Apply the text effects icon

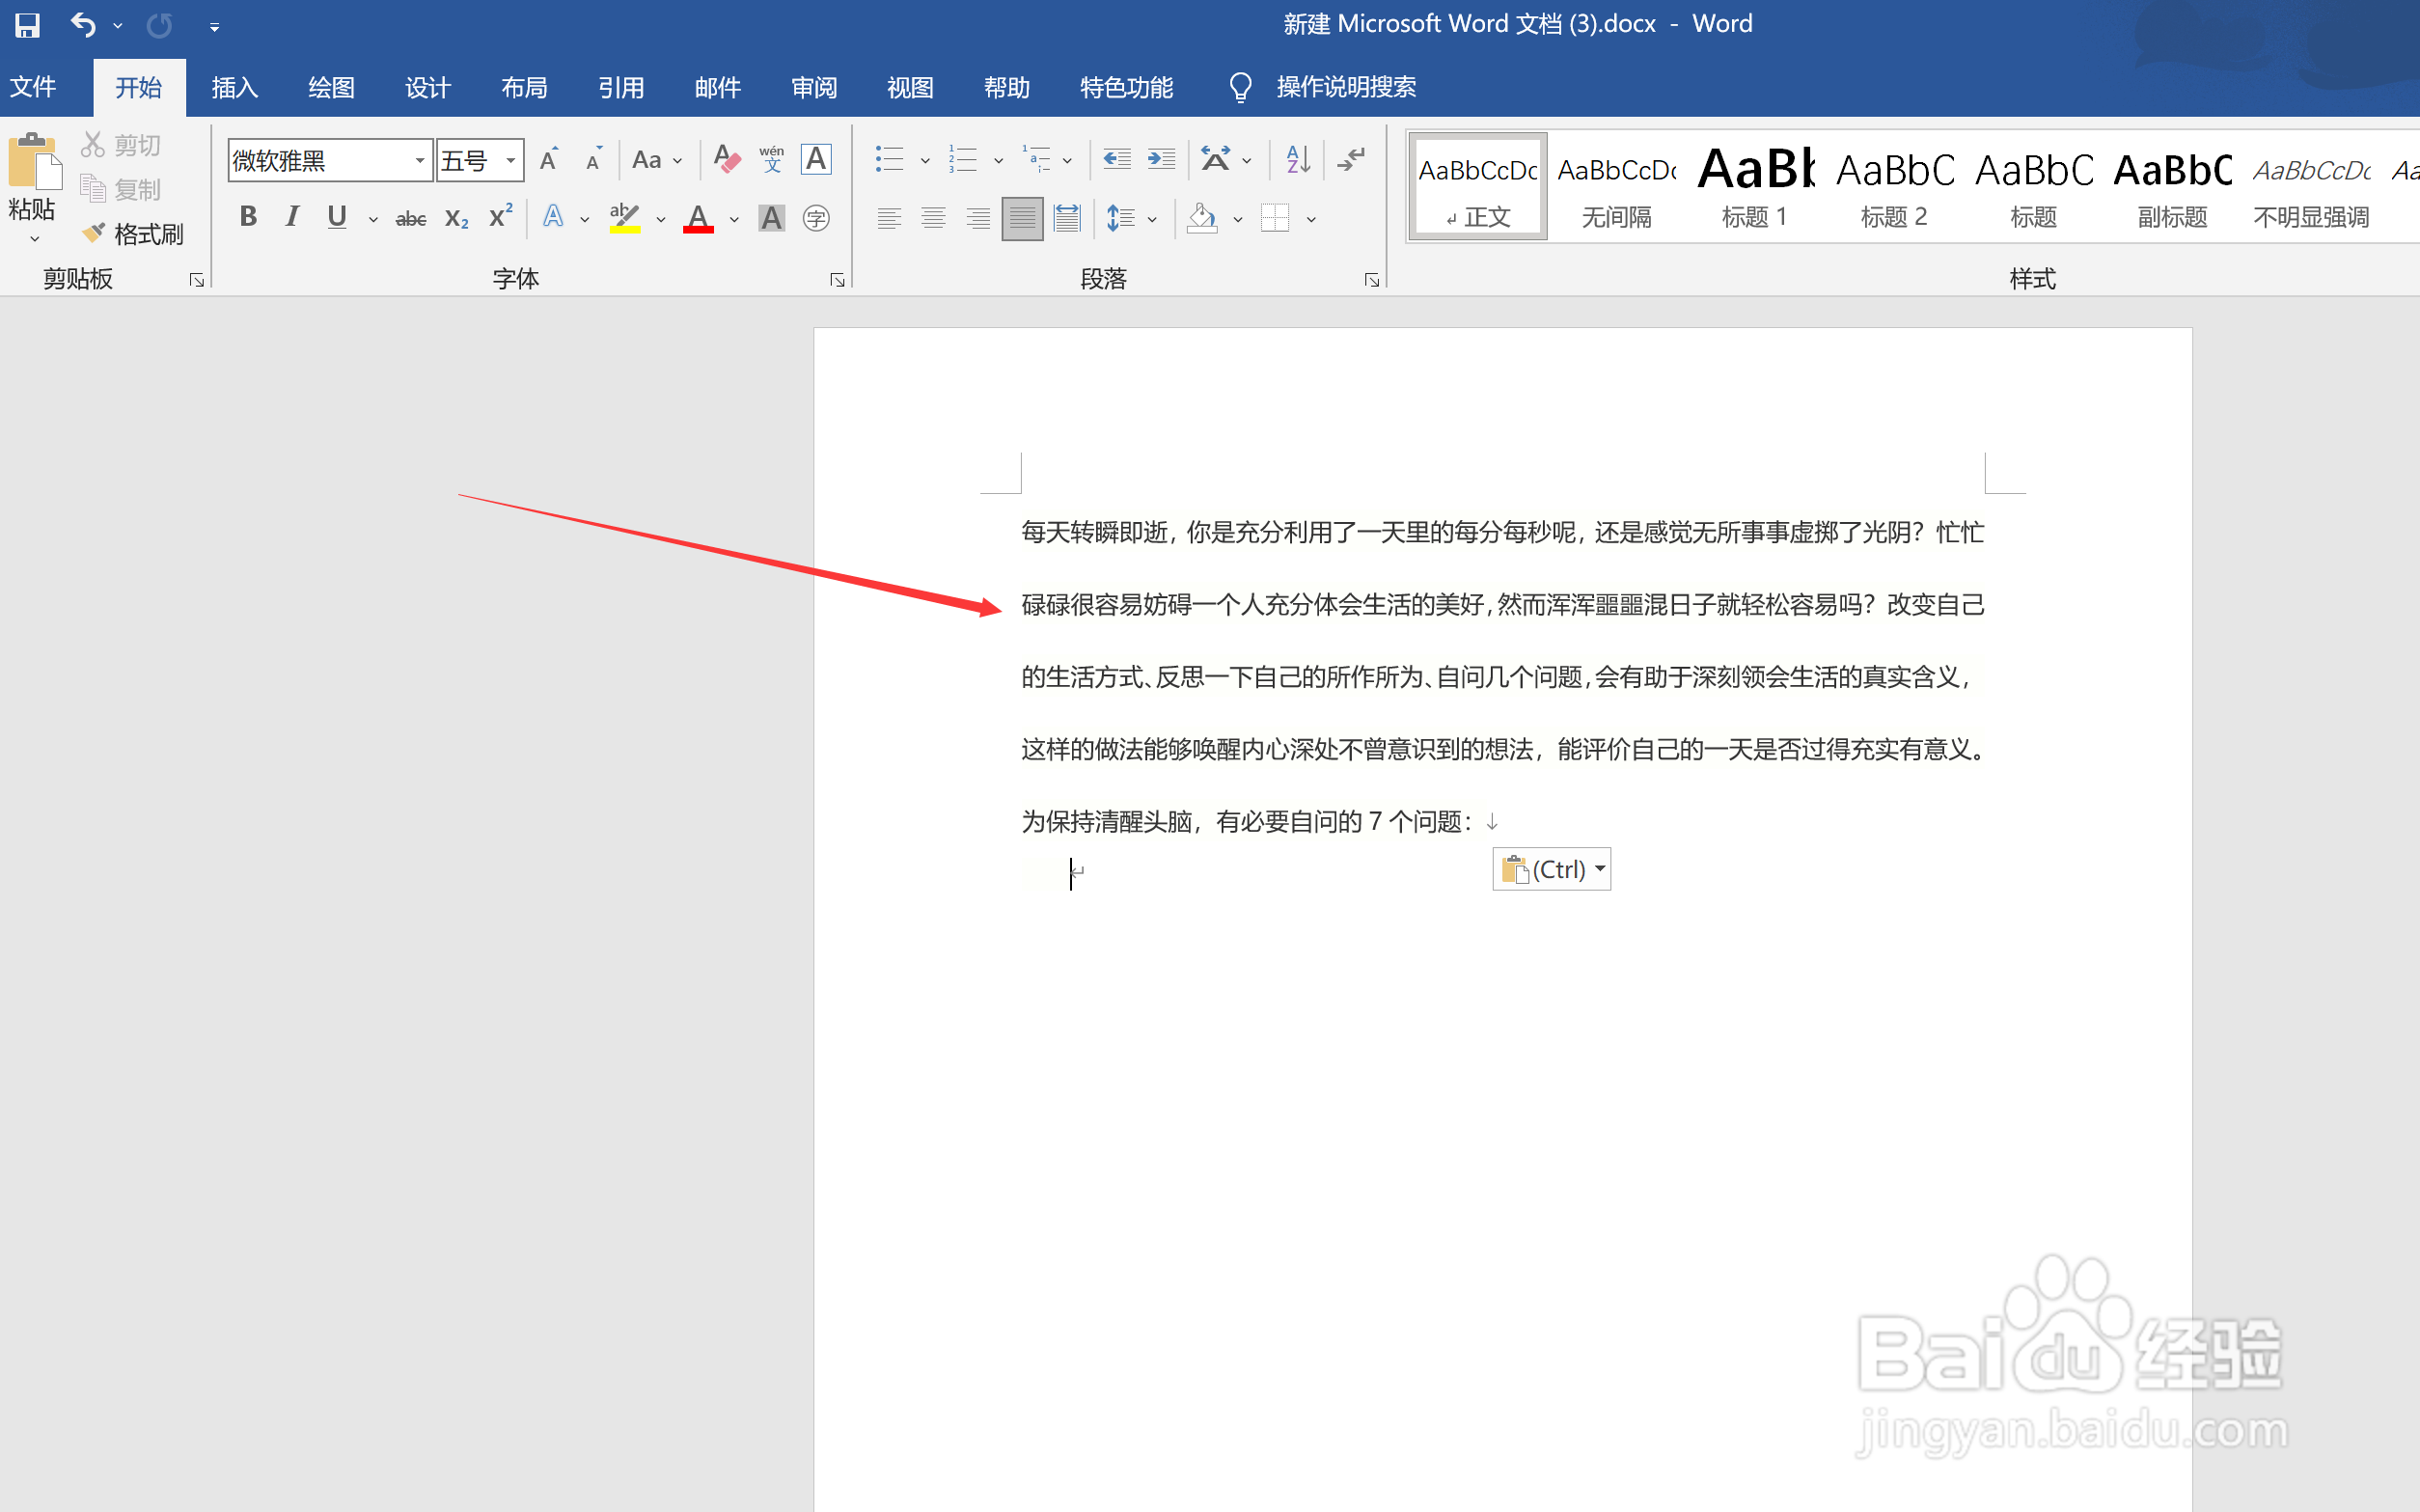pos(553,217)
